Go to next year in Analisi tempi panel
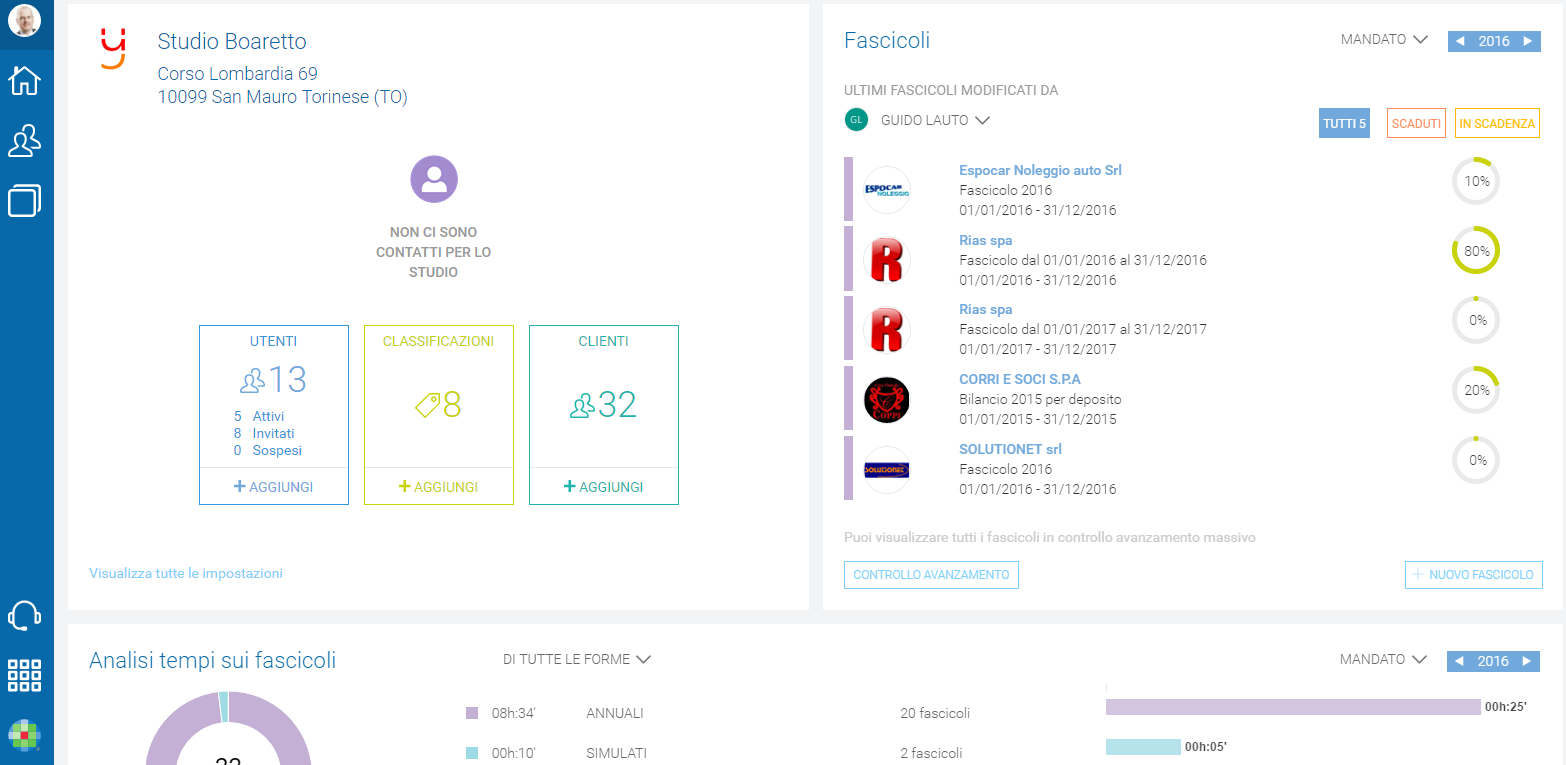The height and width of the screenshot is (765, 1566). 1526,661
